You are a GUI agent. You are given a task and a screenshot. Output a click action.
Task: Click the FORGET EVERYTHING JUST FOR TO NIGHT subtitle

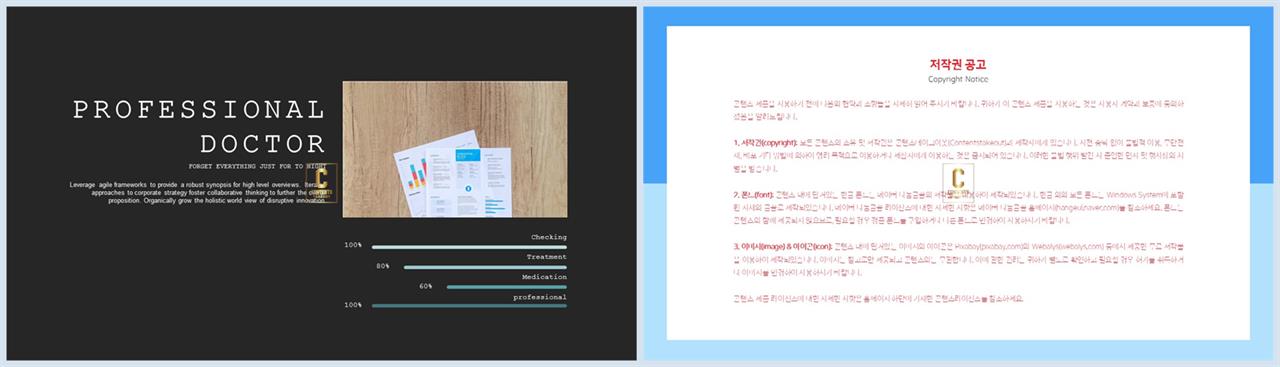pos(258,166)
